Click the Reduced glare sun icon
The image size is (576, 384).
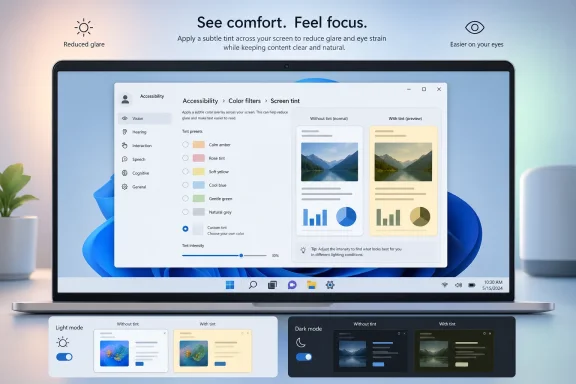pyautogui.click(x=83, y=28)
